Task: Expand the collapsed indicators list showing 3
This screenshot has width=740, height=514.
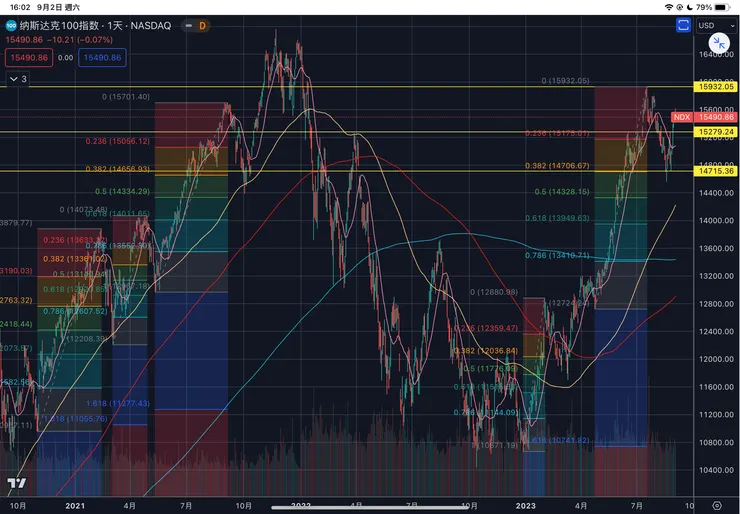Action: pos(18,79)
